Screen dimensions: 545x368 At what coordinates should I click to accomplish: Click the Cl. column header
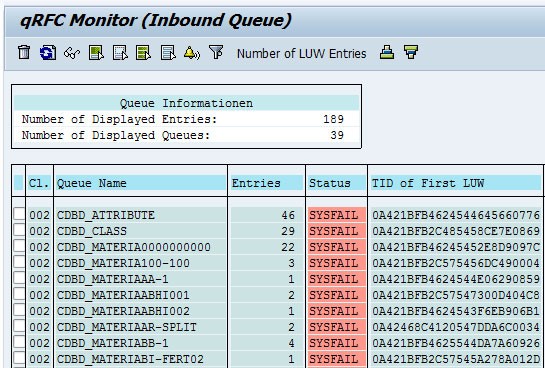coord(39,183)
